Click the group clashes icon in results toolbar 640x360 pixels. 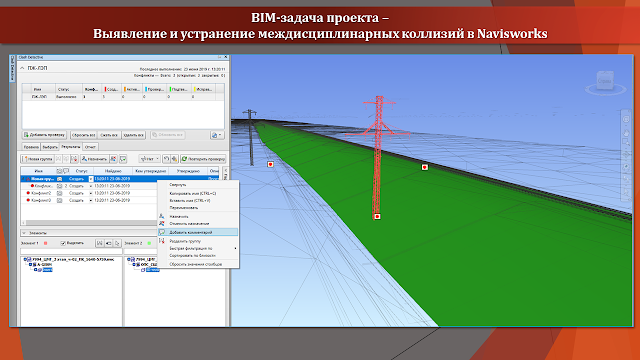click(x=58, y=159)
